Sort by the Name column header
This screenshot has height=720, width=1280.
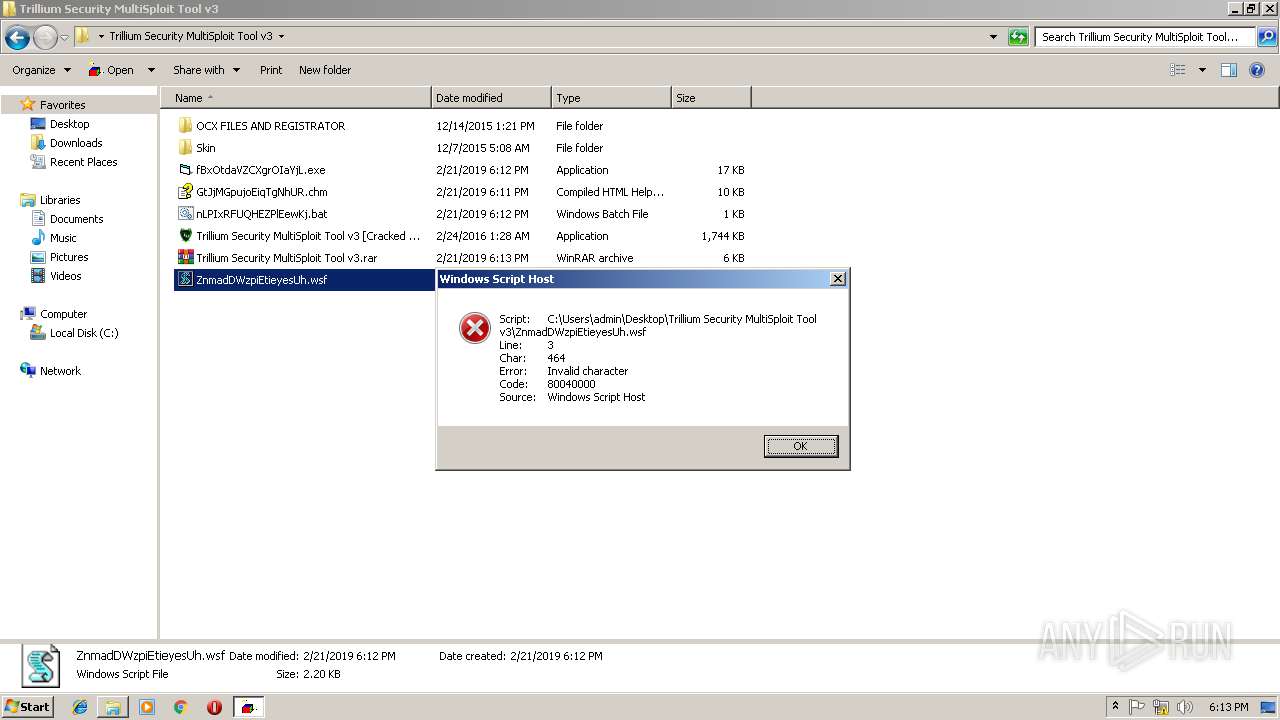(x=296, y=98)
